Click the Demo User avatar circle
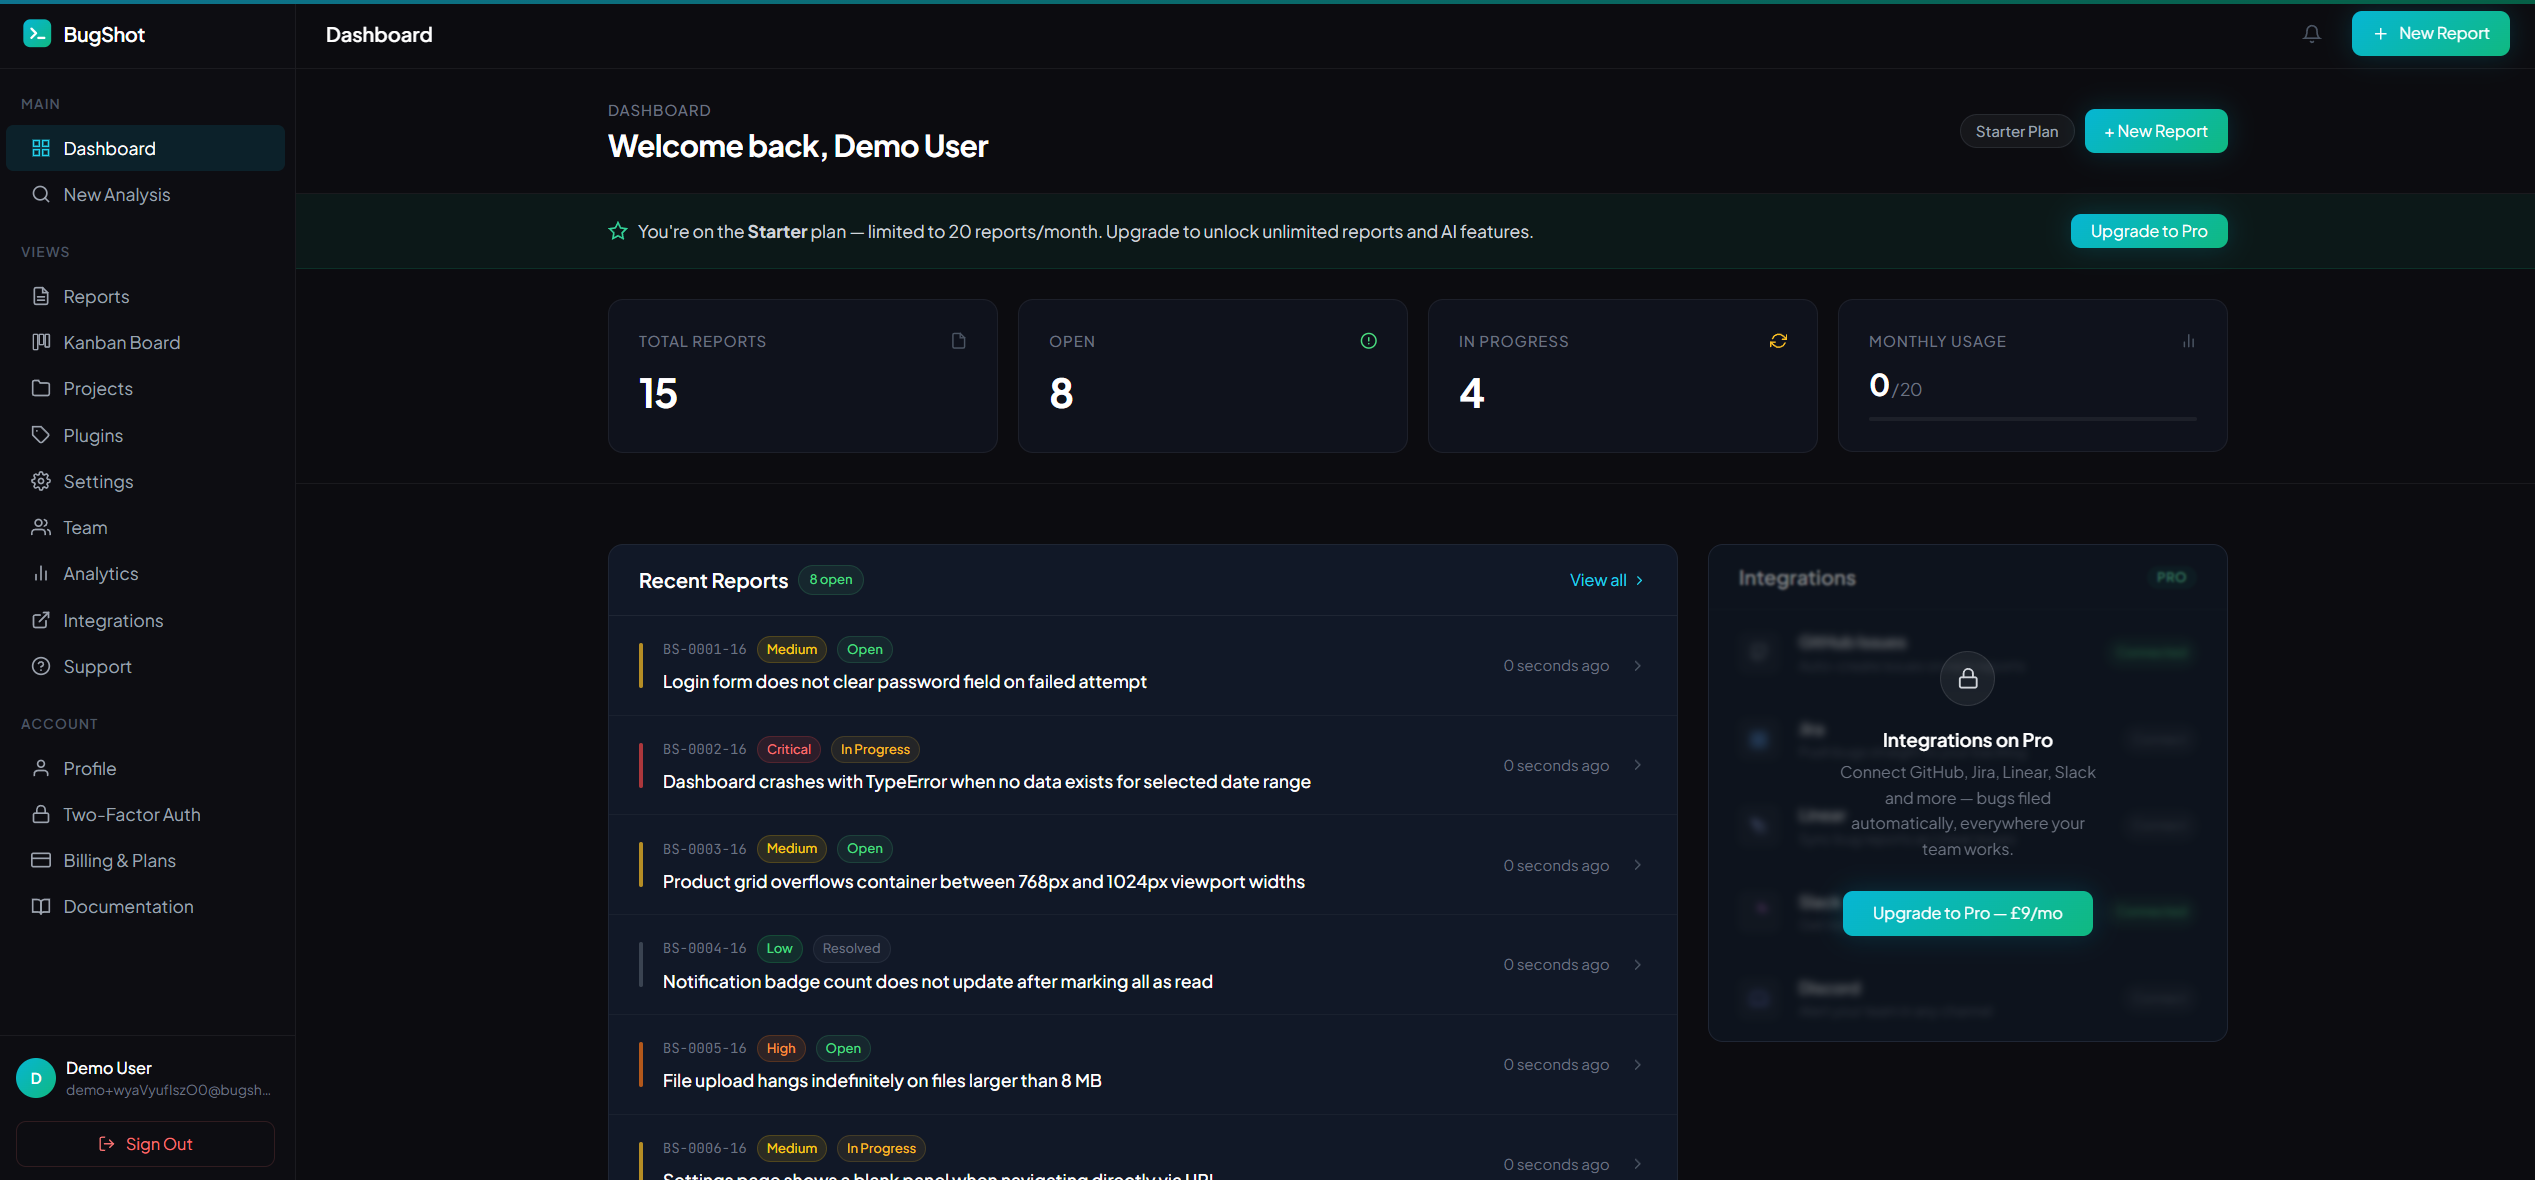Screen dimensions: 2535x1180 pos(36,1078)
